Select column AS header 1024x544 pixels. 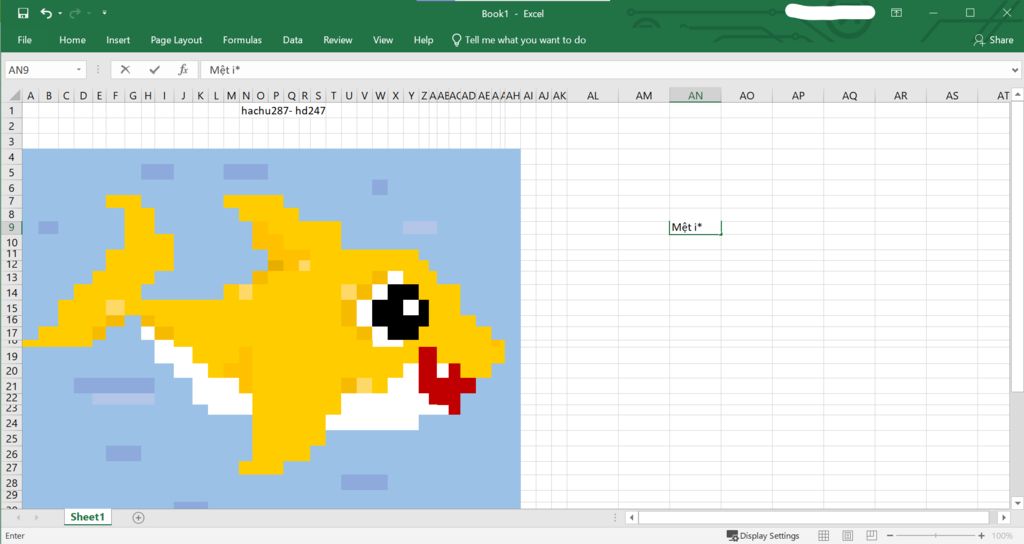coord(952,95)
